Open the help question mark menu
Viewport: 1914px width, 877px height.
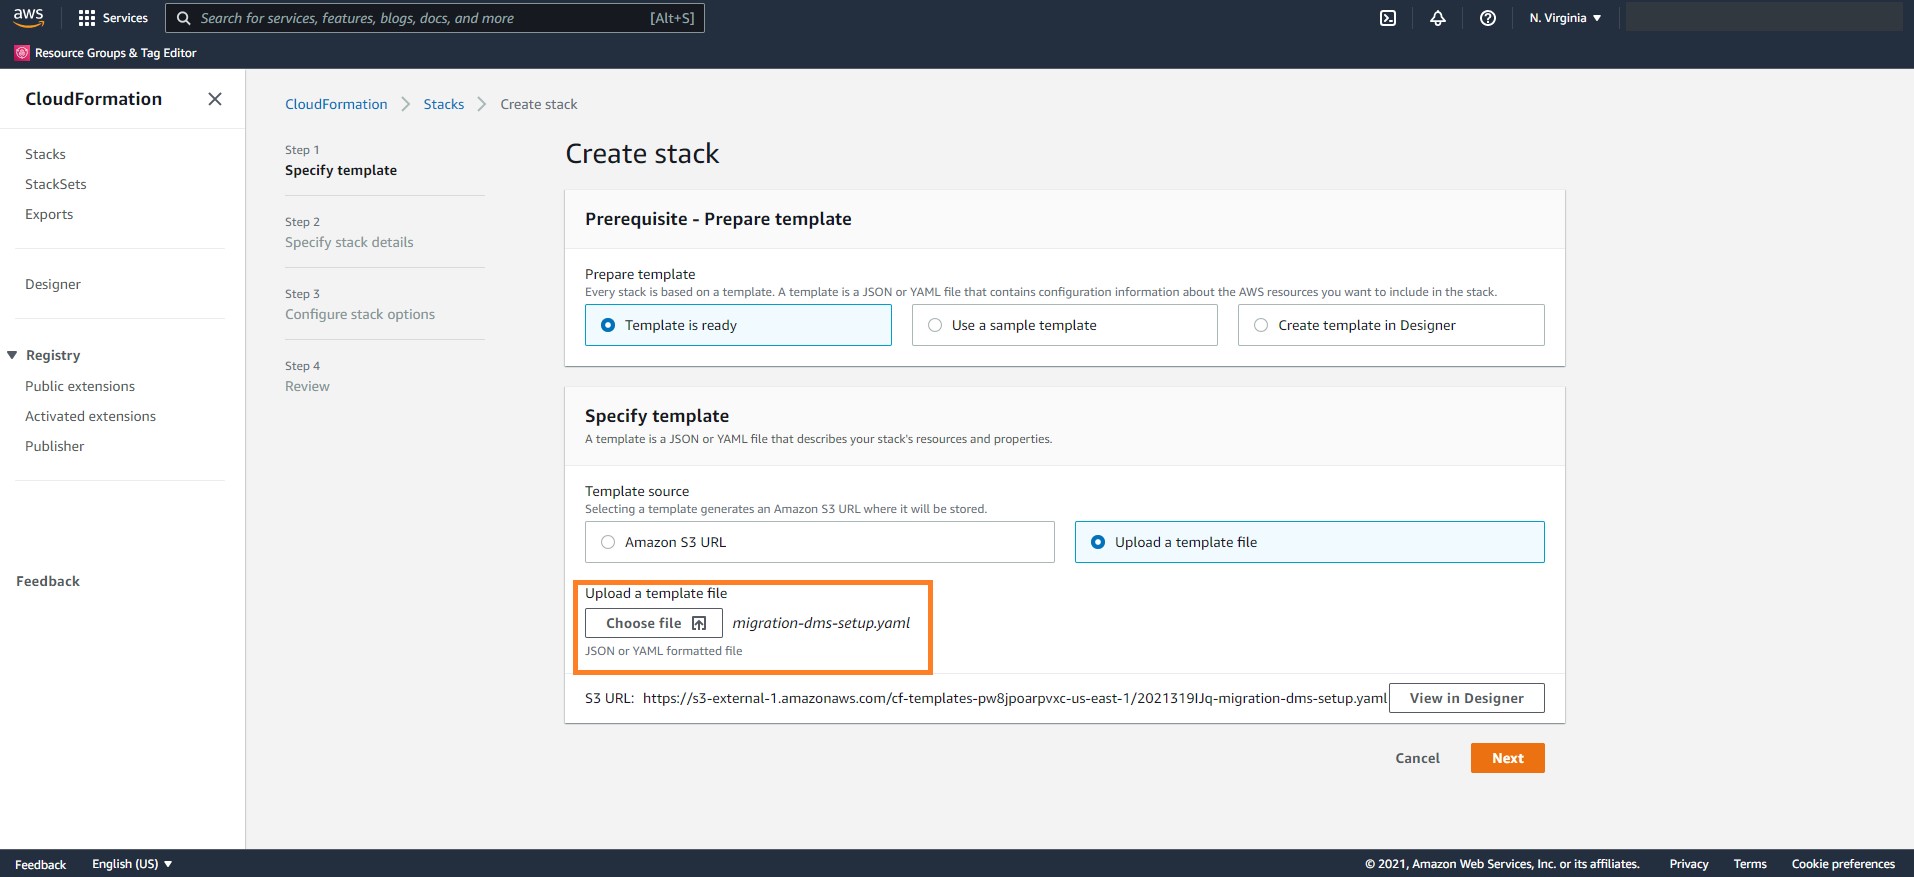[1488, 18]
